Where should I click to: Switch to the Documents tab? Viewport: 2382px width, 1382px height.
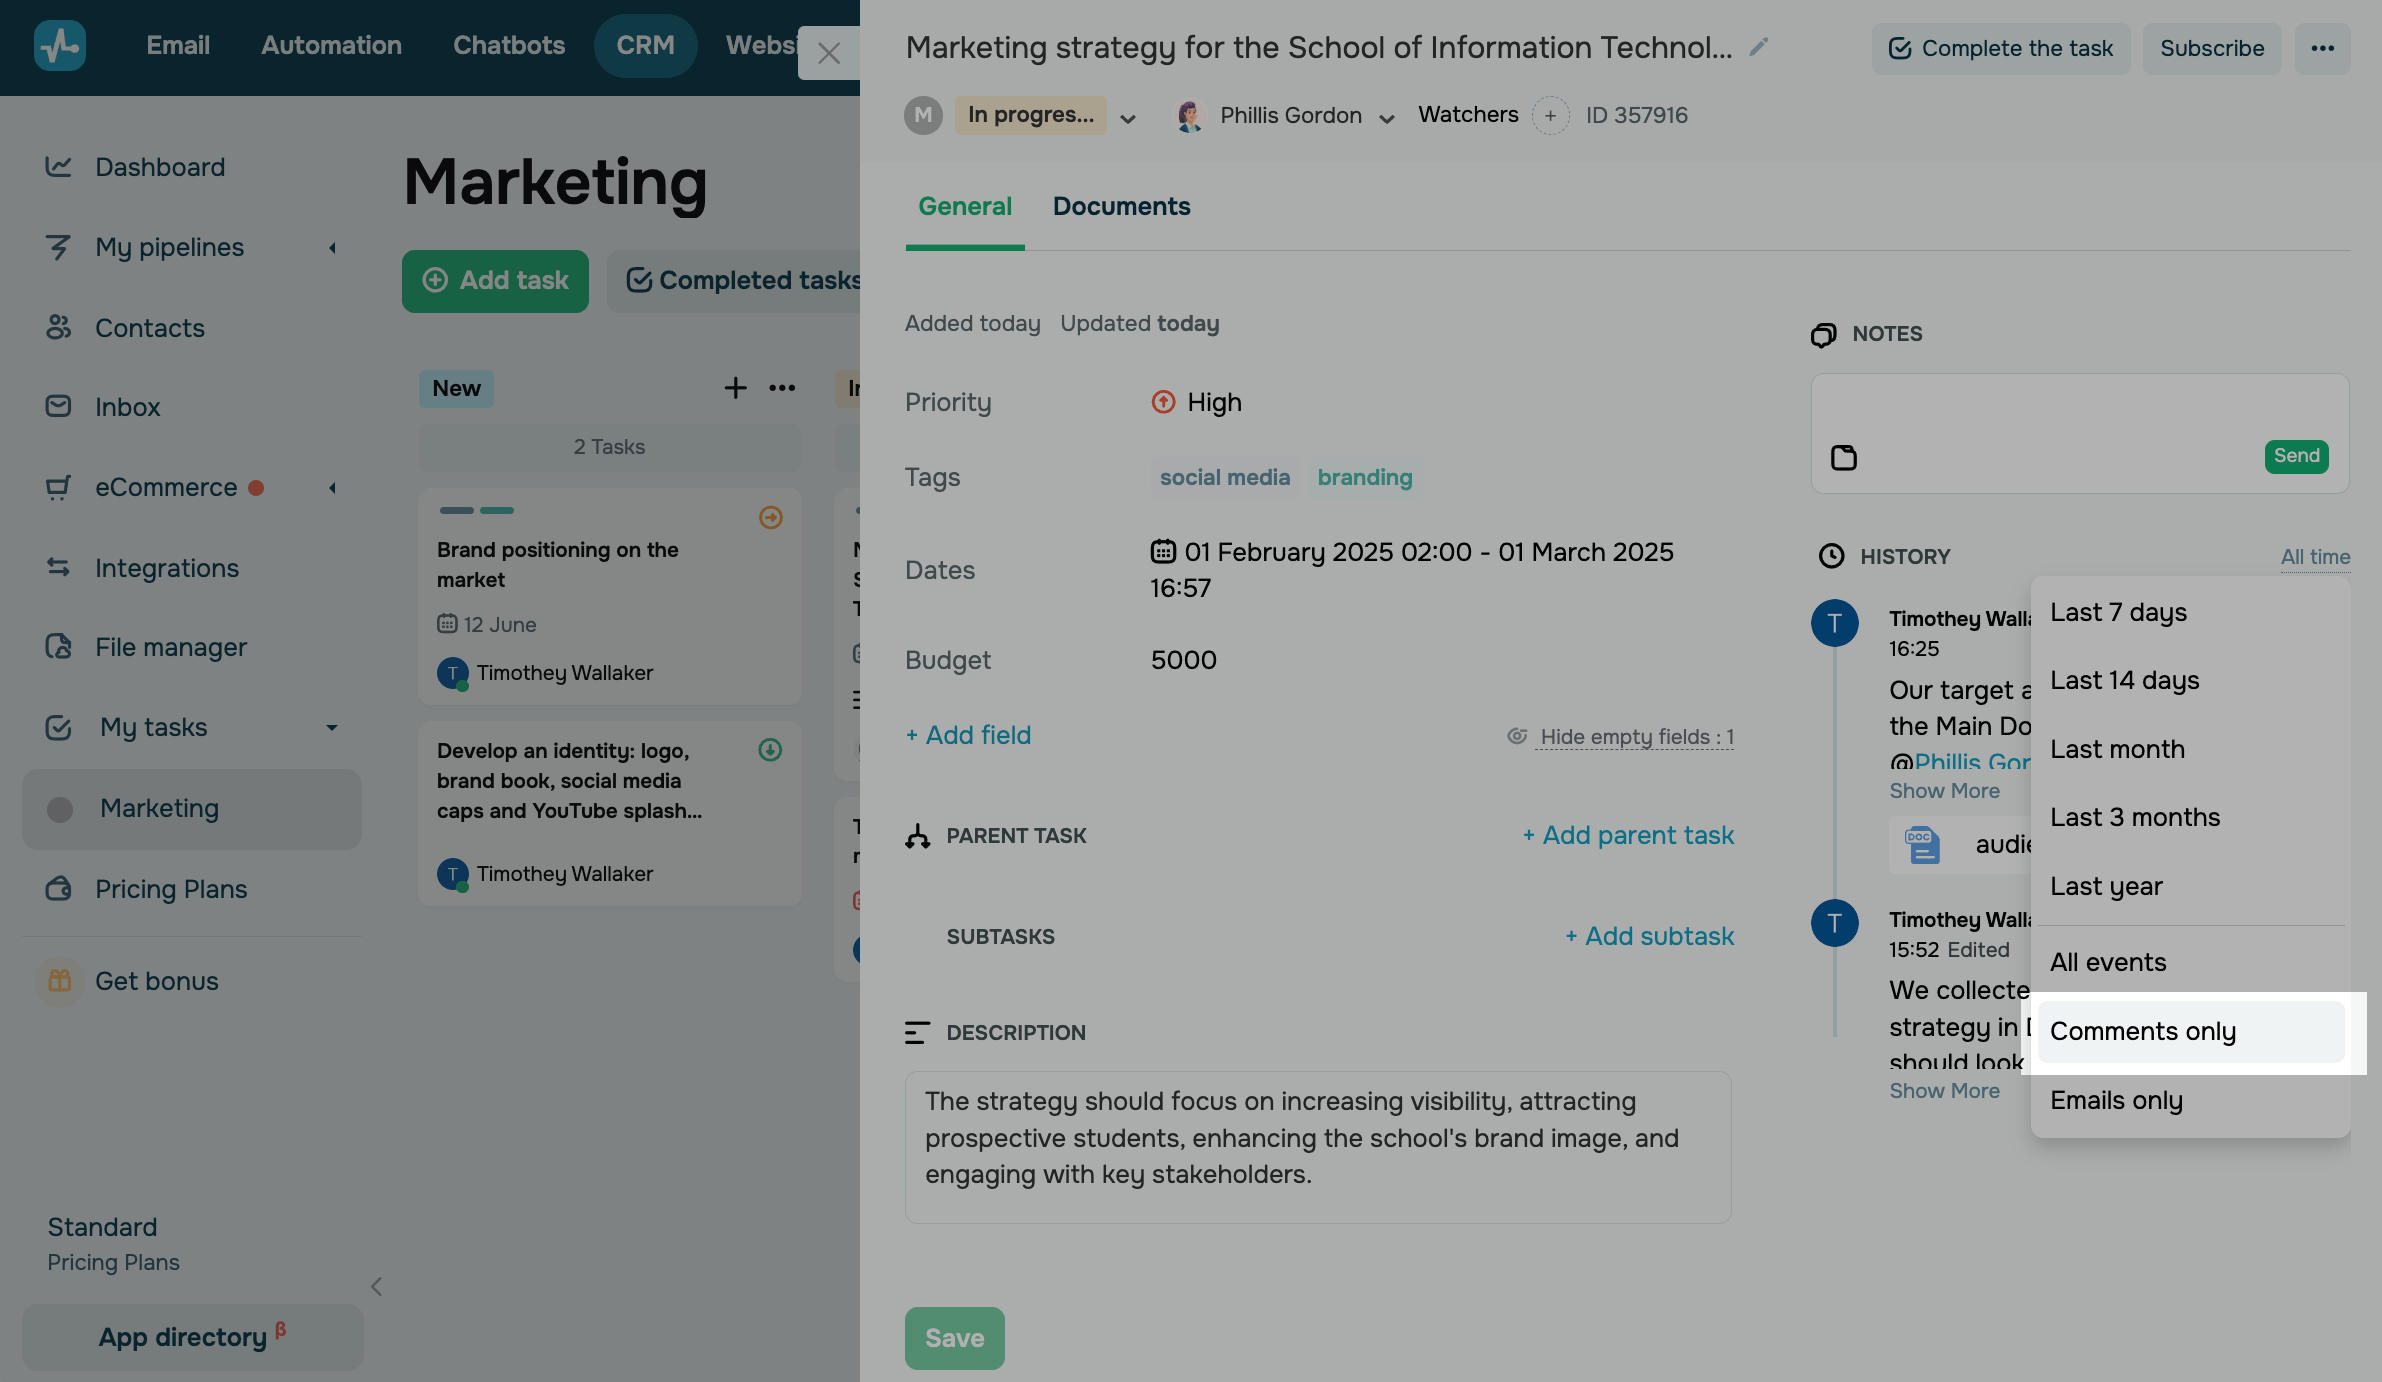click(1121, 206)
